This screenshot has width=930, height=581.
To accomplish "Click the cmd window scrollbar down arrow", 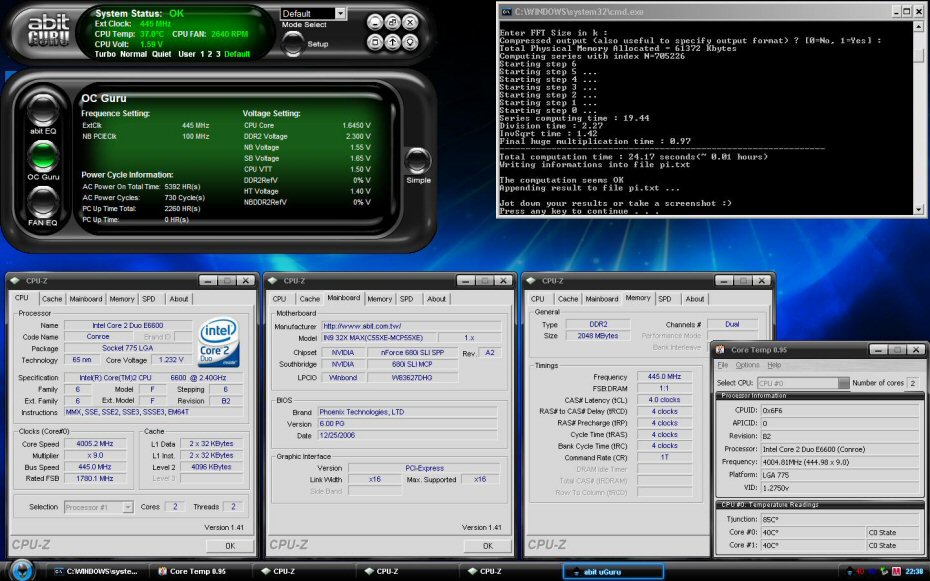I will 919,209.
